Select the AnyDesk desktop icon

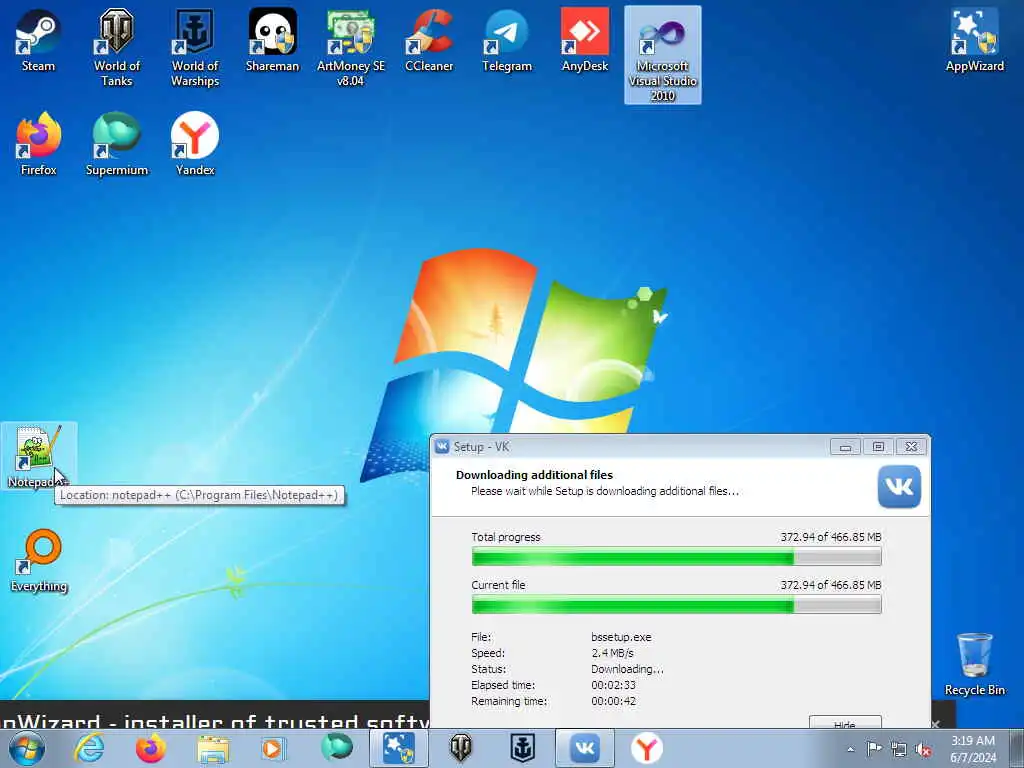[x=584, y=40]
